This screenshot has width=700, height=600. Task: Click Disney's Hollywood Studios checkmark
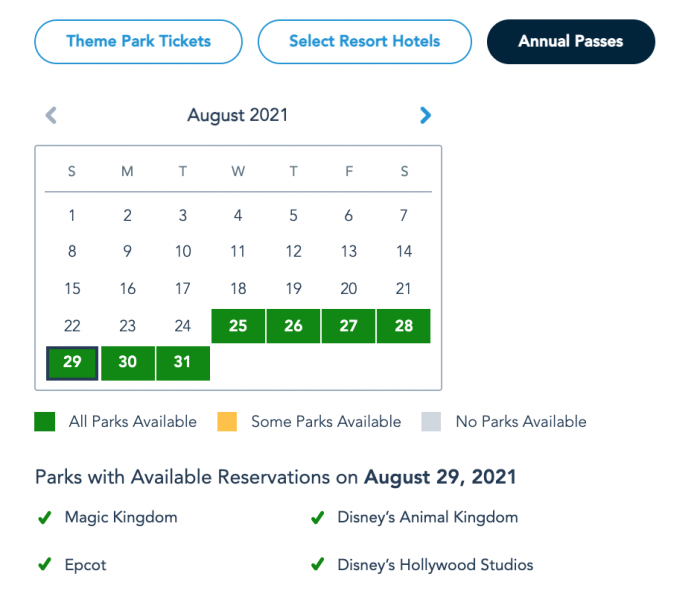(317, 565)
